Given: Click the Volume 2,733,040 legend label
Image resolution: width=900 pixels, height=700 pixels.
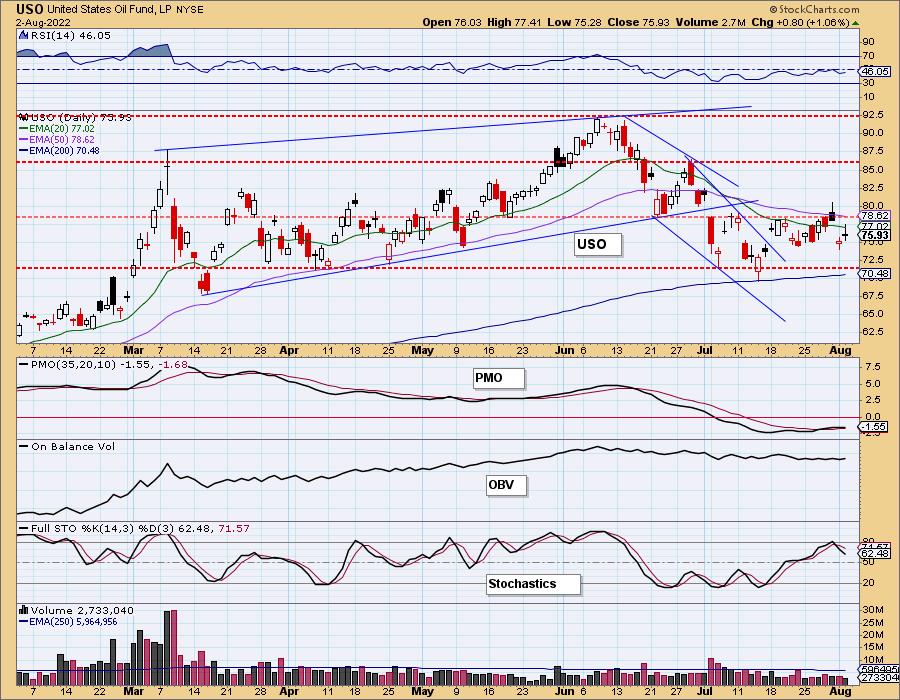Looking at the screenshot, I should [x=82, y=610].
